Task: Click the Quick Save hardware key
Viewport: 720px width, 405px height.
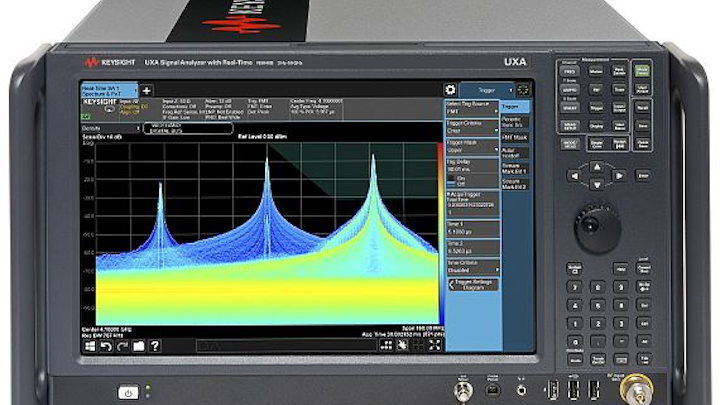Action: tap(642, 144)
